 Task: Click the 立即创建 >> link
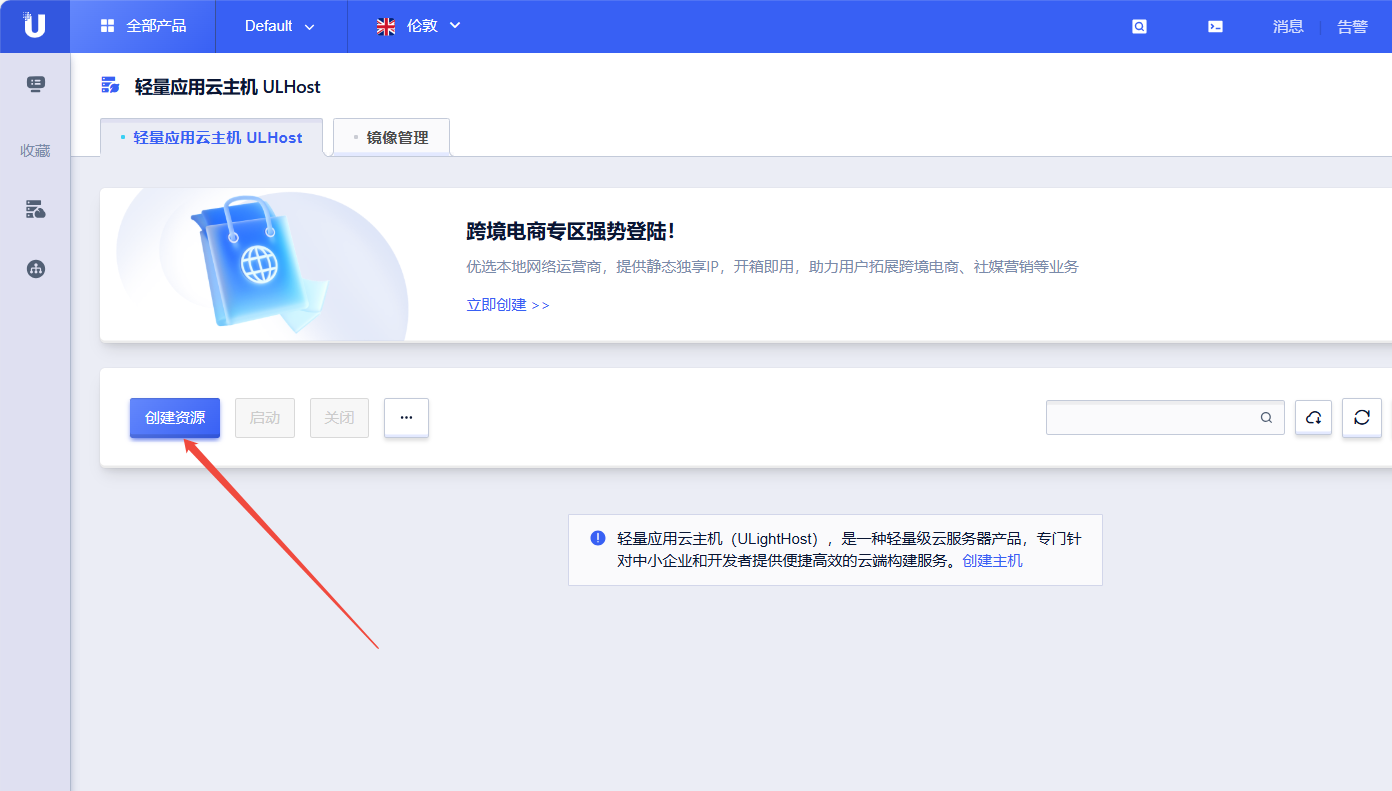(x=508, y=305)
